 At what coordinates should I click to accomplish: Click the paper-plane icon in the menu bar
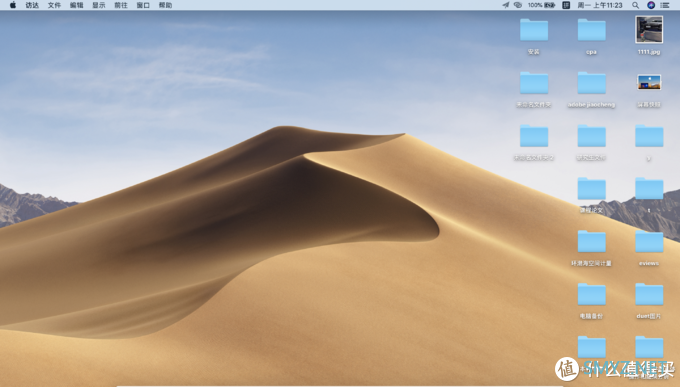[506, 5]
